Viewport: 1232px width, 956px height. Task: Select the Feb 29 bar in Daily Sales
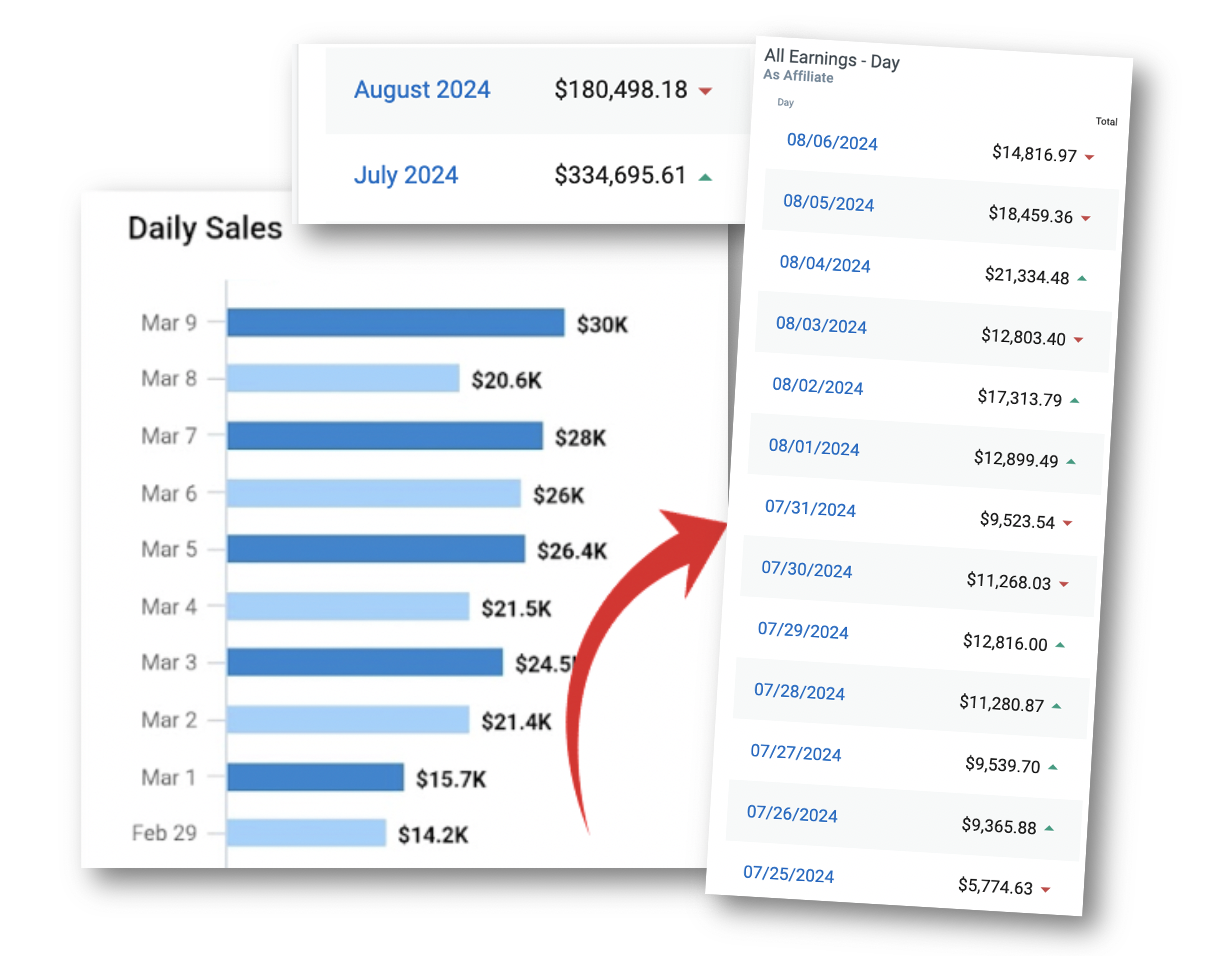pos(306,833)
